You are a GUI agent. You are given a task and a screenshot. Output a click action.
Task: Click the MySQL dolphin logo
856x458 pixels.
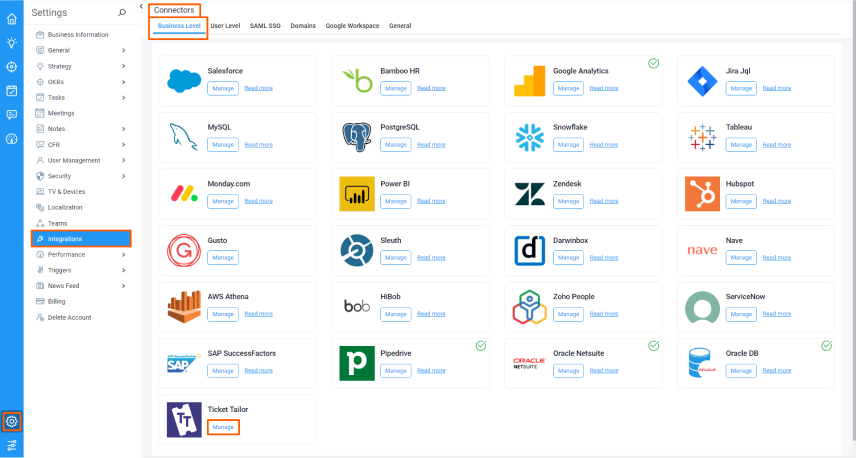tap(183, 137)
